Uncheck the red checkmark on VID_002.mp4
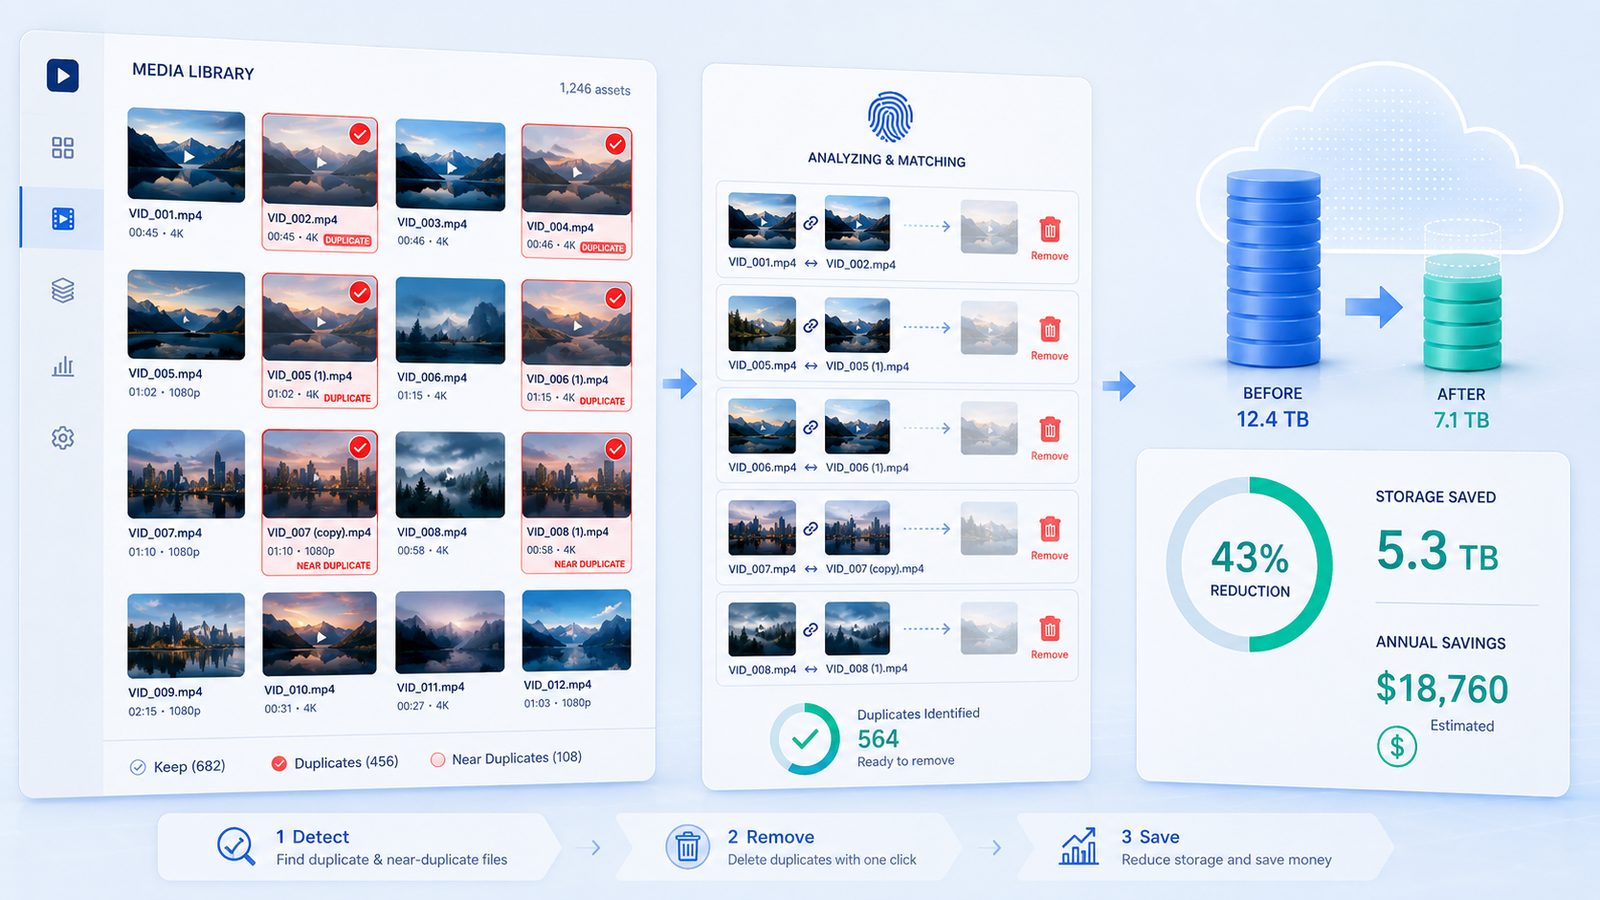The image size is (1600, 900). click(360, 134)
